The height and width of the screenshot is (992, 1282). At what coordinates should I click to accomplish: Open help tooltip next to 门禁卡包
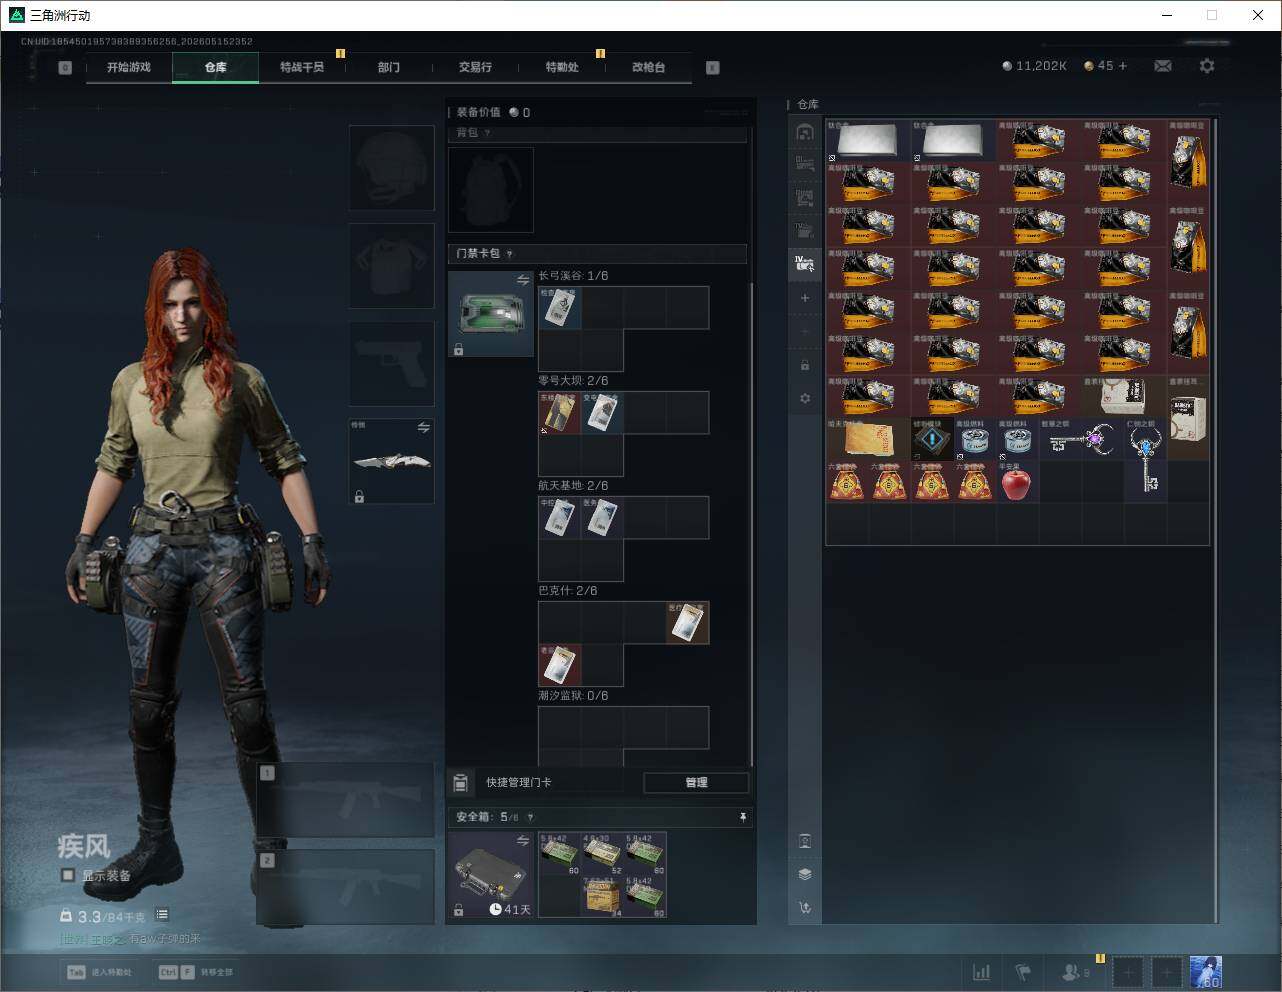[x=510, y=254]
